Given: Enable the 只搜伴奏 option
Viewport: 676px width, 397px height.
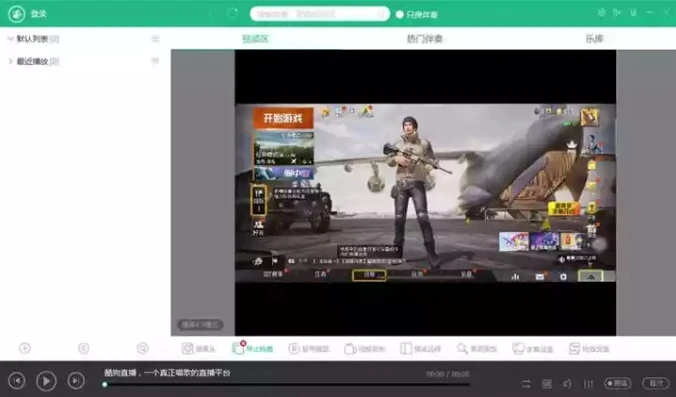Looking at the screenshot, I should click(x=417, y=15).
